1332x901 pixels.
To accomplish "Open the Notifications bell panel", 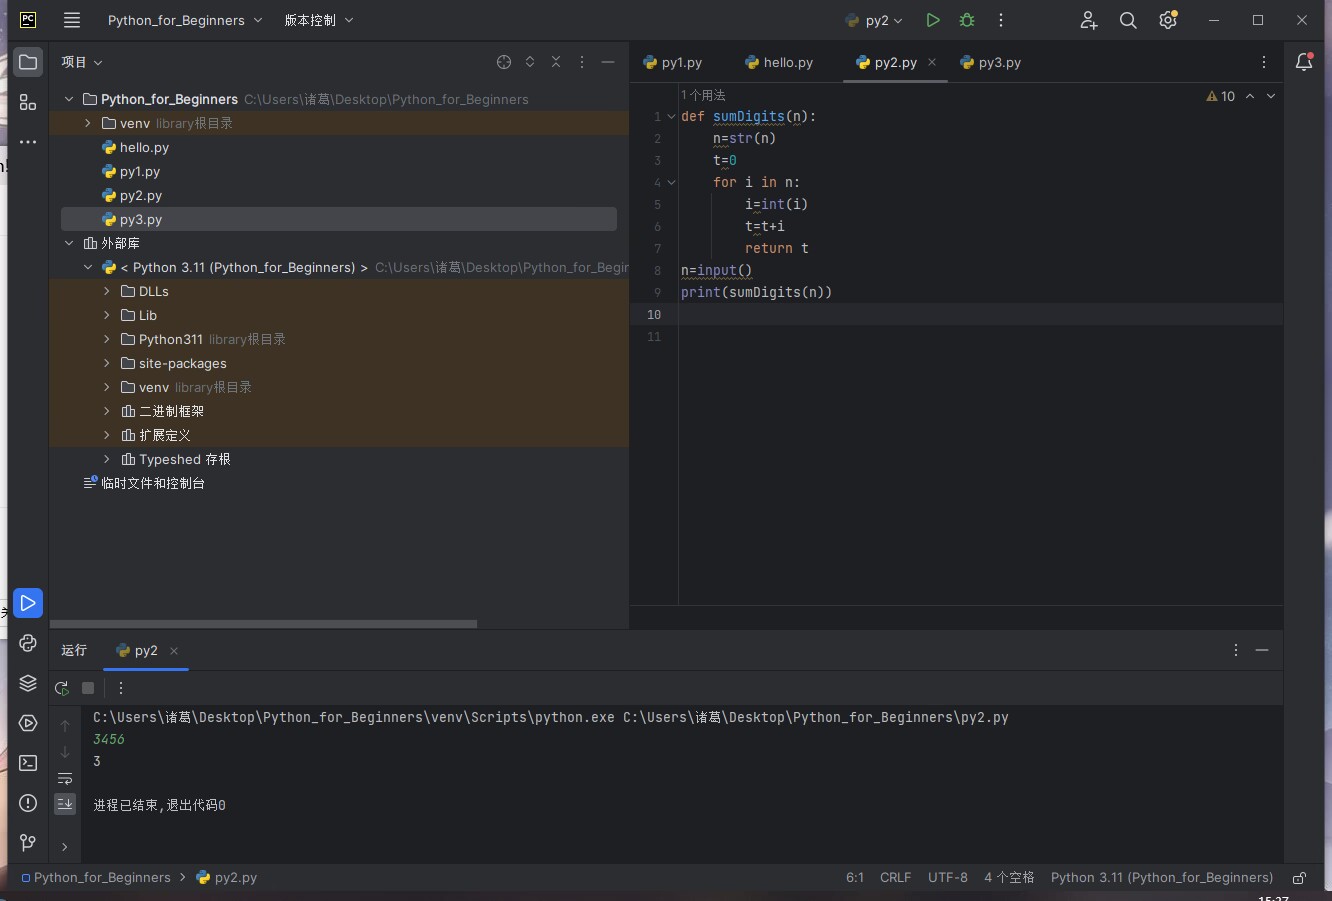I will pos(1304,62).
